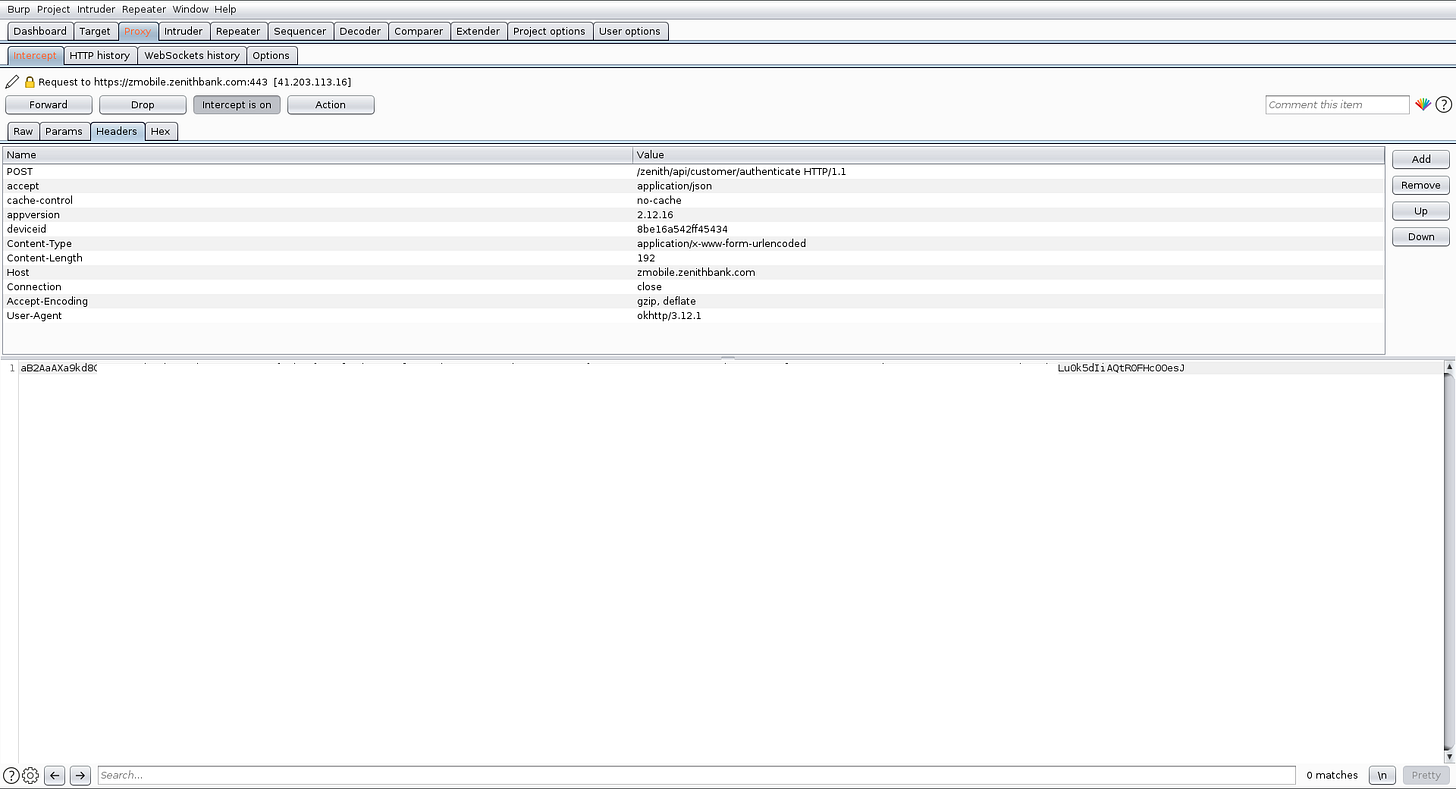The image size is (1456, 789).
Task: Open the Extender tab
Action: [478, 31]
